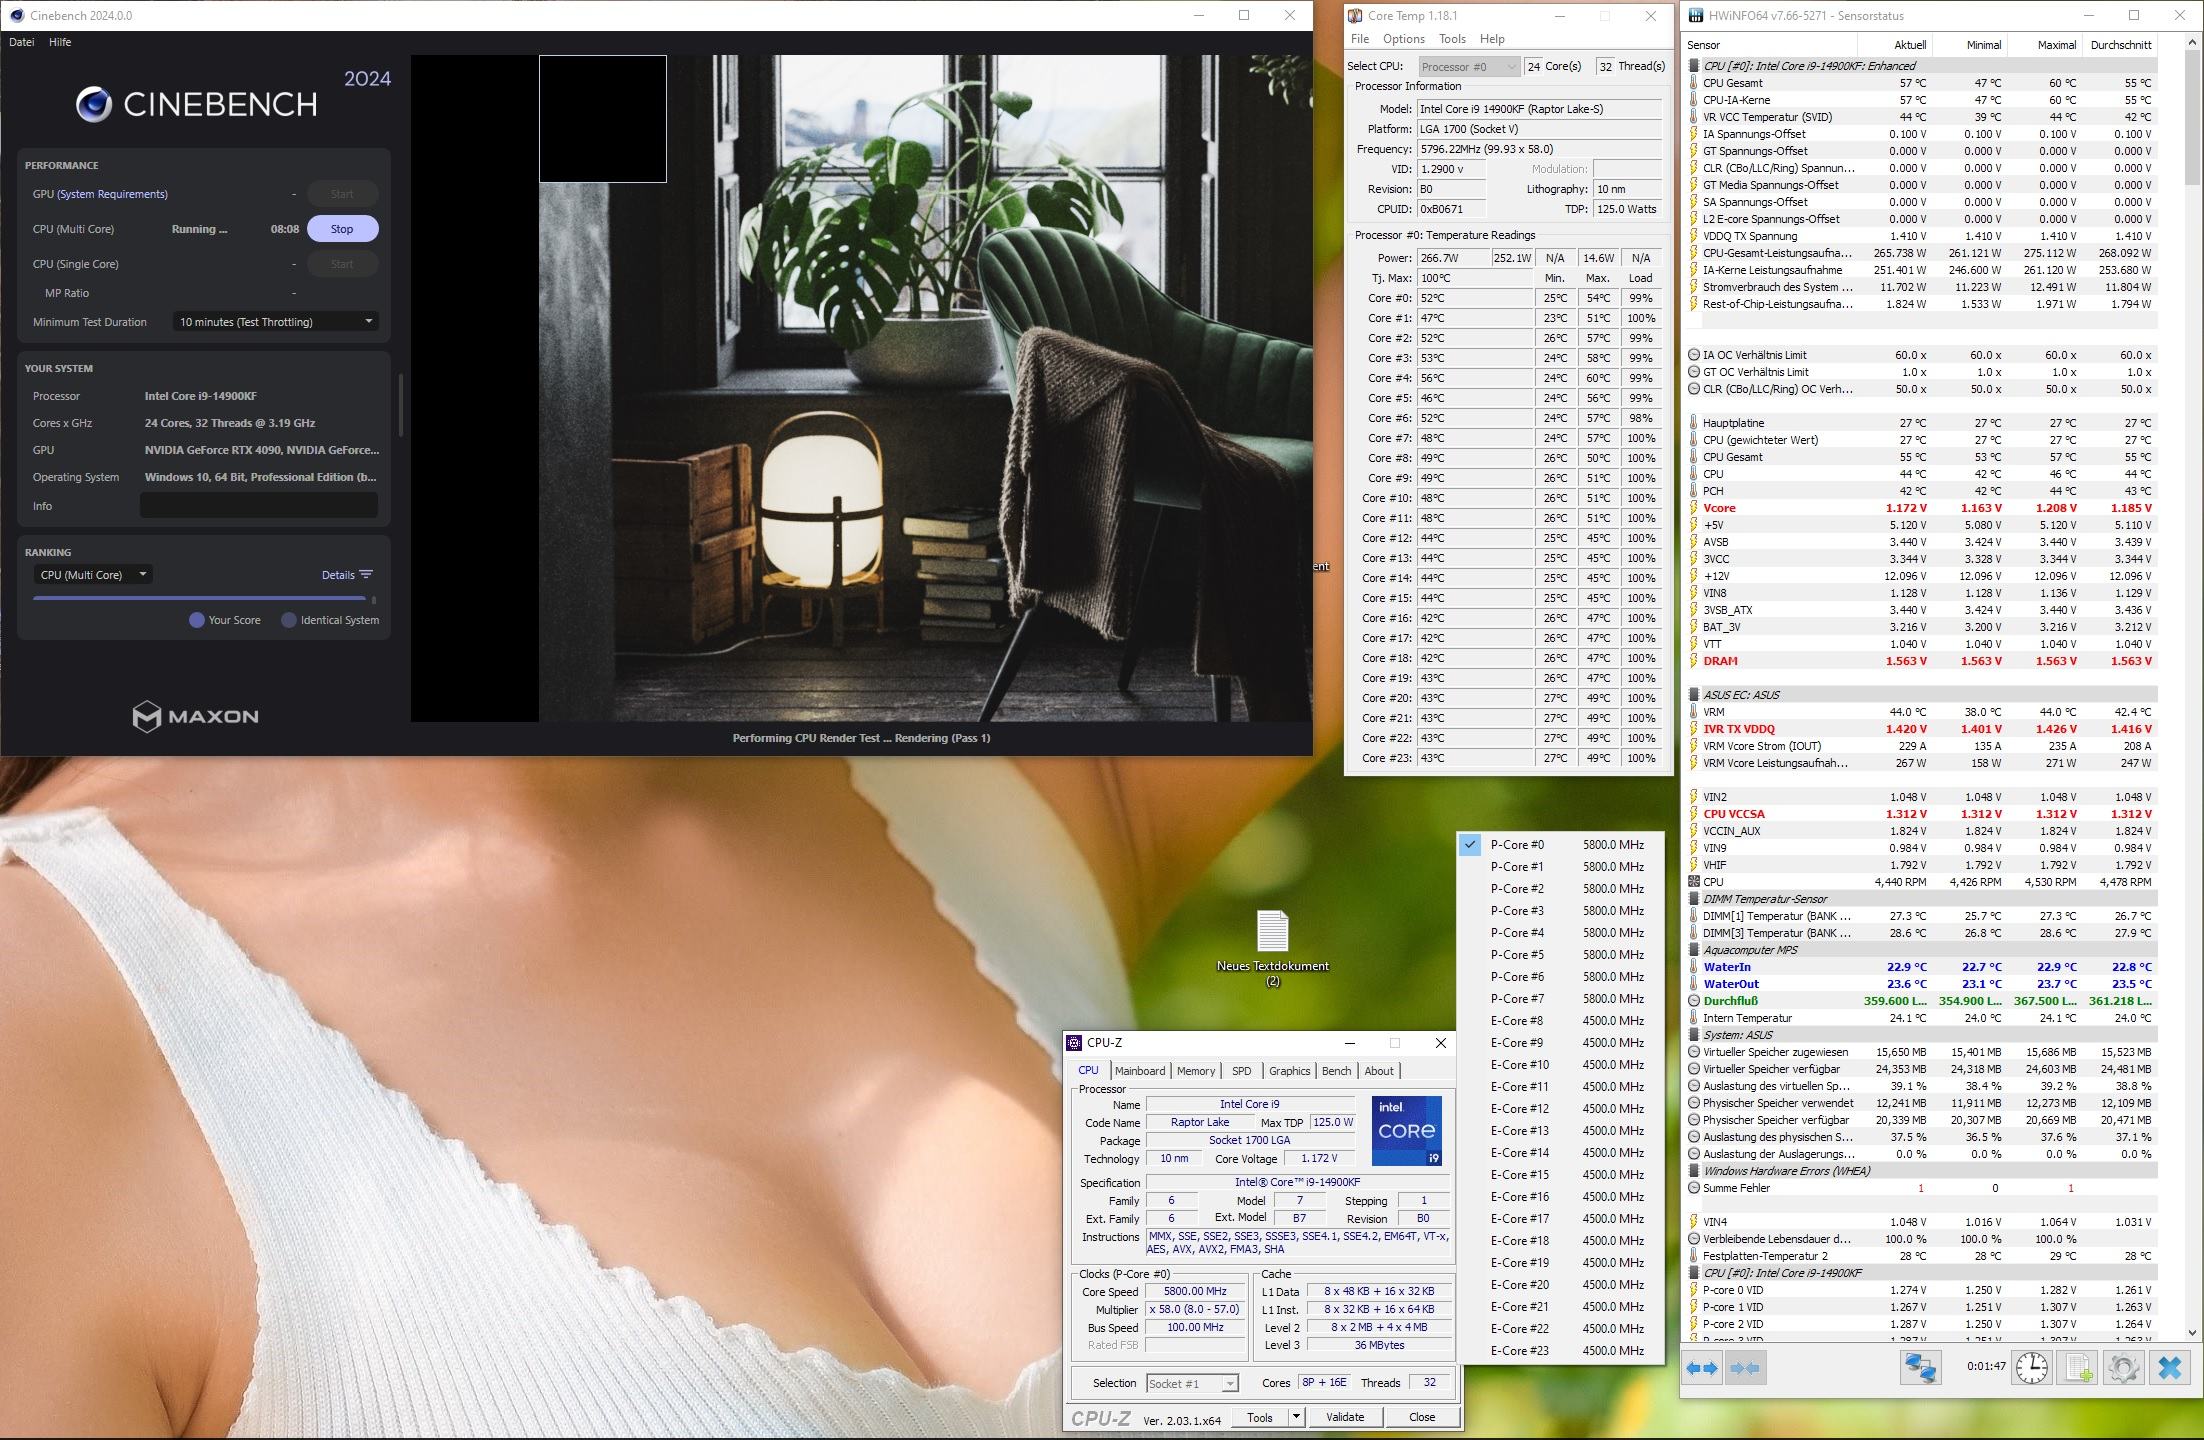The height and width of the screenshot is (1440, 2204).
Task: Click thermometer icon beside VRM row
Action: pyautogui.click(x=1693, y=712)
